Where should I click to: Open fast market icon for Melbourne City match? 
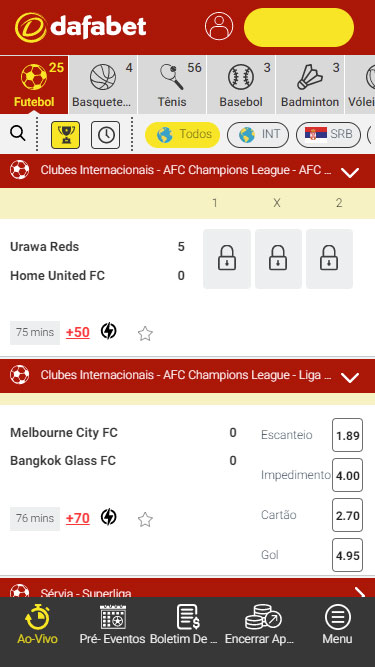click(x=108, y=517)
